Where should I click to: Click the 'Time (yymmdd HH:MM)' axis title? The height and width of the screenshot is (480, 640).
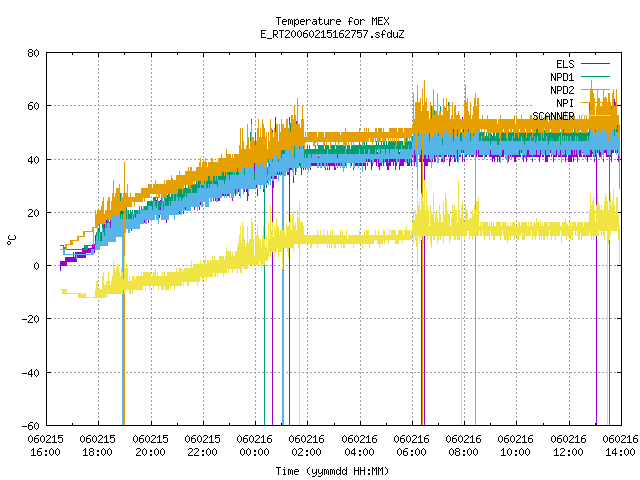332,471
